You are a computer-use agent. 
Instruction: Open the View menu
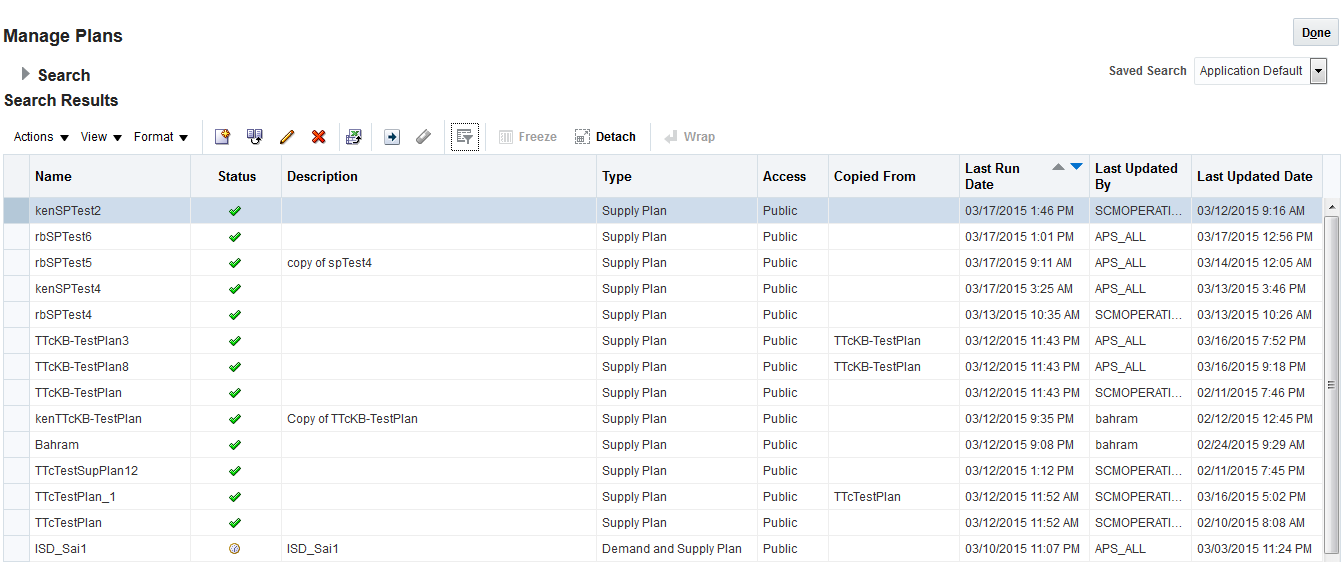101,137
